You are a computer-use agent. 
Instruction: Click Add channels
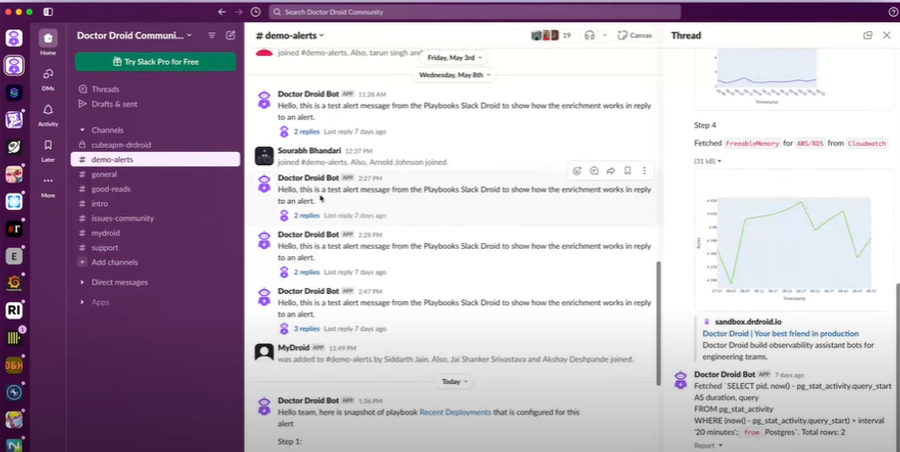114,262
